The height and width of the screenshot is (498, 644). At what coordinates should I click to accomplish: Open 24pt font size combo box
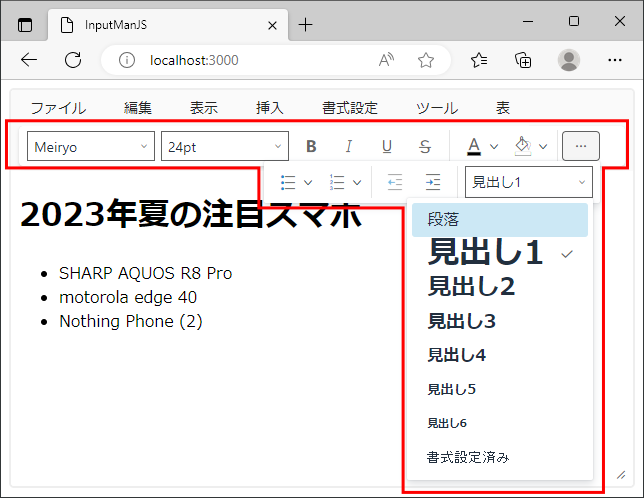pyautogui.click(x=225, y=146)
